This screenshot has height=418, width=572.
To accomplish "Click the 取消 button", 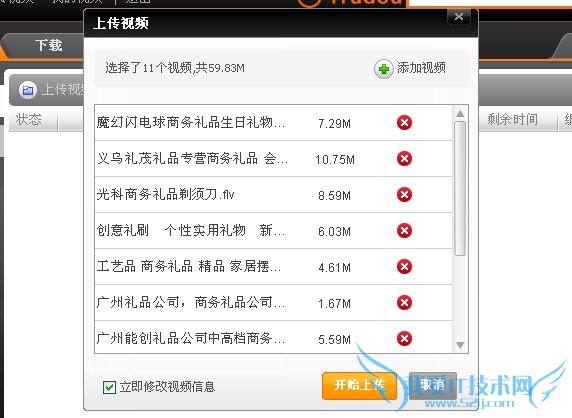I will coord(433,386).
